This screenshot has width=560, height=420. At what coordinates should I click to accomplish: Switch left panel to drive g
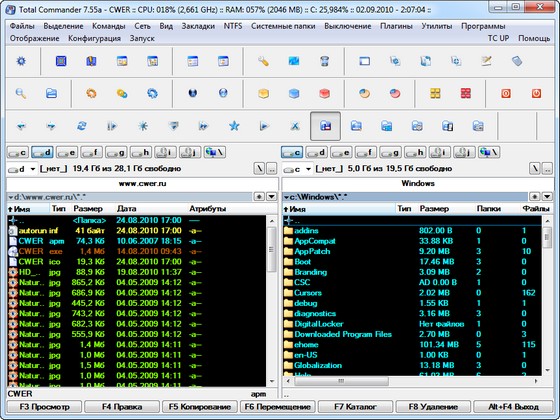[116, 152]
